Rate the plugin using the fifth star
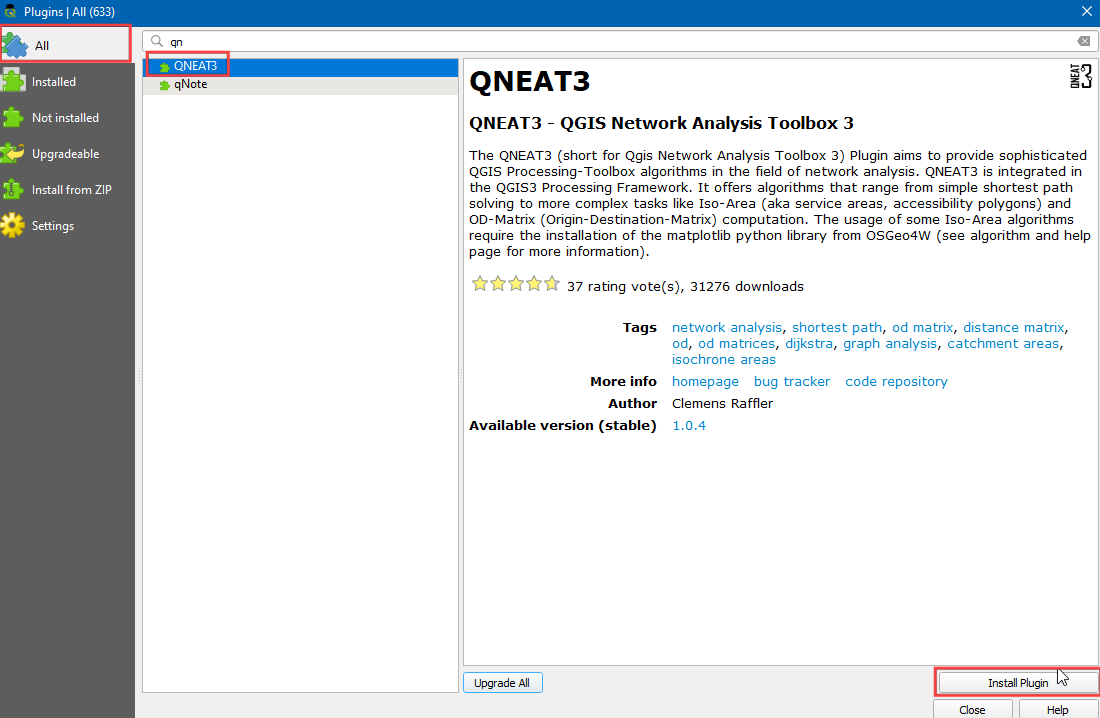Screen dimensions: 1100x718 coord(551,285)
